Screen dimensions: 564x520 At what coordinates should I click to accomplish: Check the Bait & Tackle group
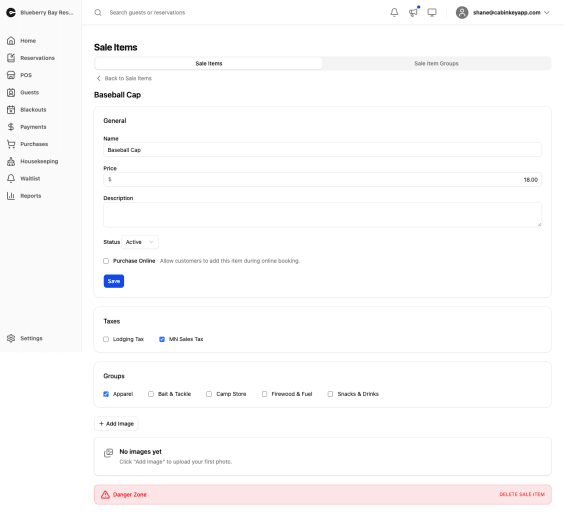tap(151, 394)
